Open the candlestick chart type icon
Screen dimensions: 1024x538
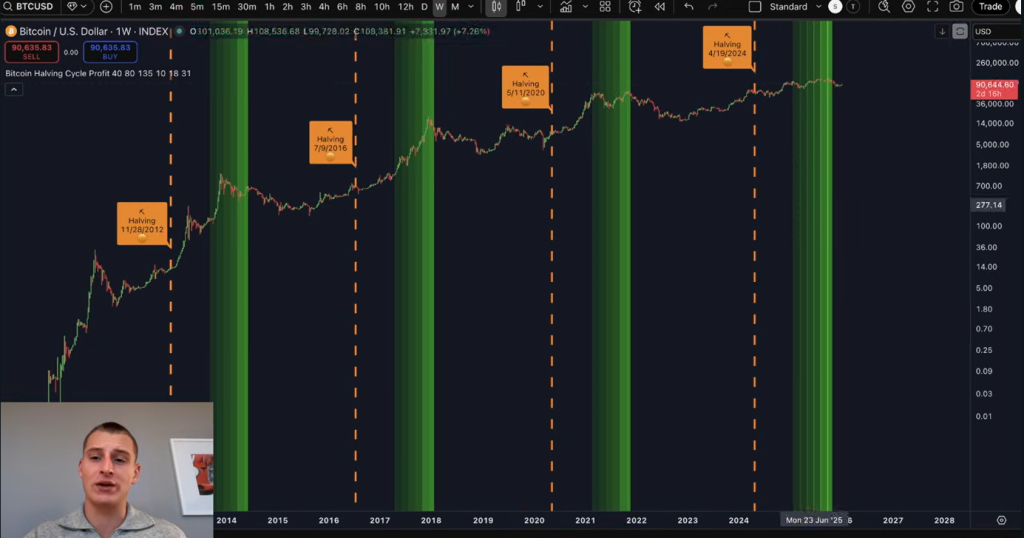pos(496,6)
